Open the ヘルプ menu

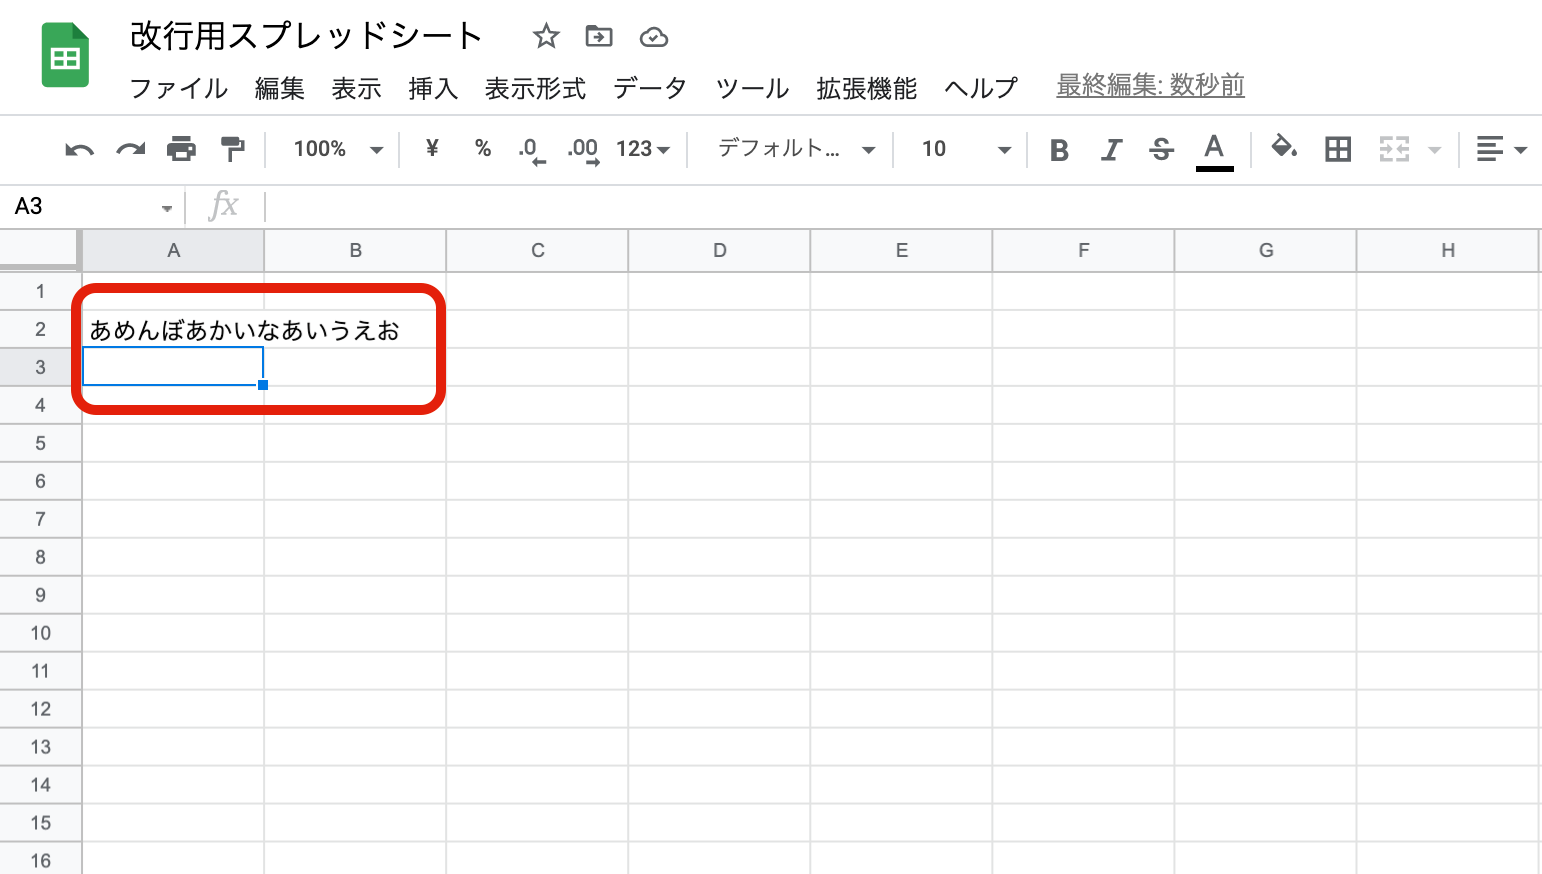click(981, 88)
